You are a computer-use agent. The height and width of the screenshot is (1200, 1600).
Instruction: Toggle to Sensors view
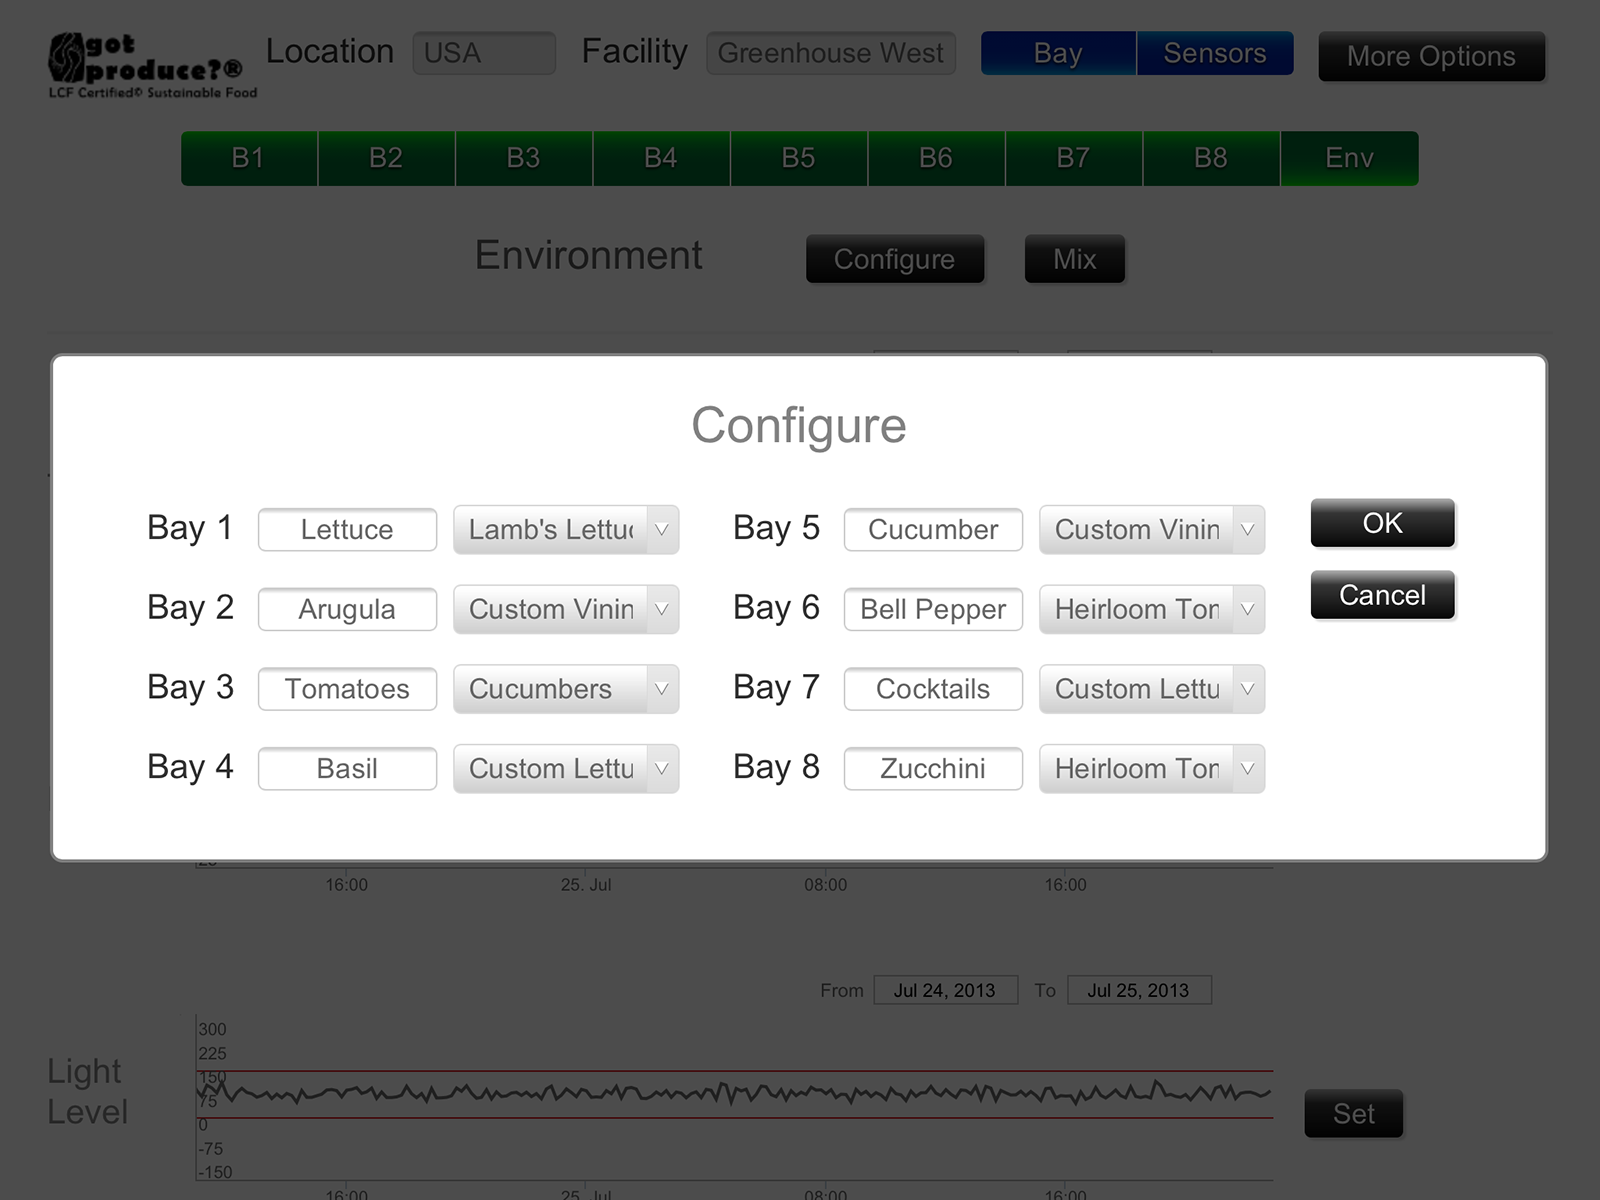(x=1214, y=54)
